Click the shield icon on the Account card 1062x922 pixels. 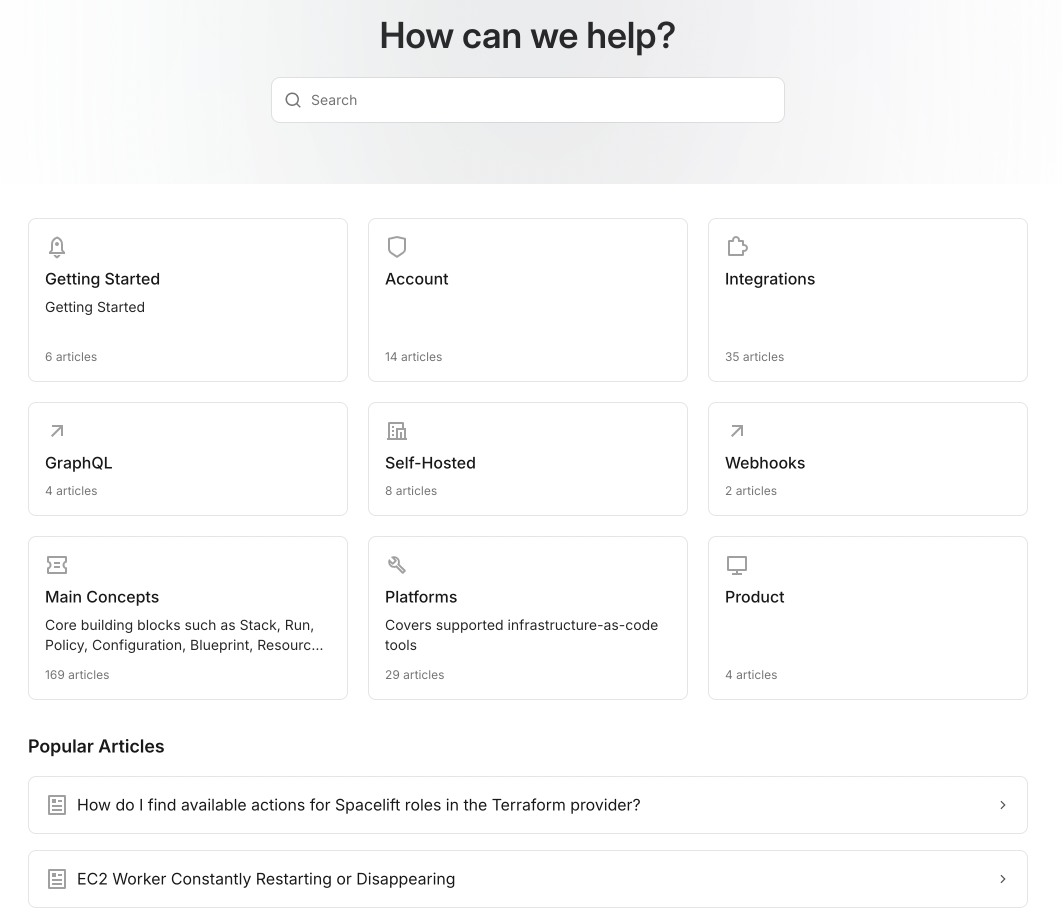(x=397, y=247)
